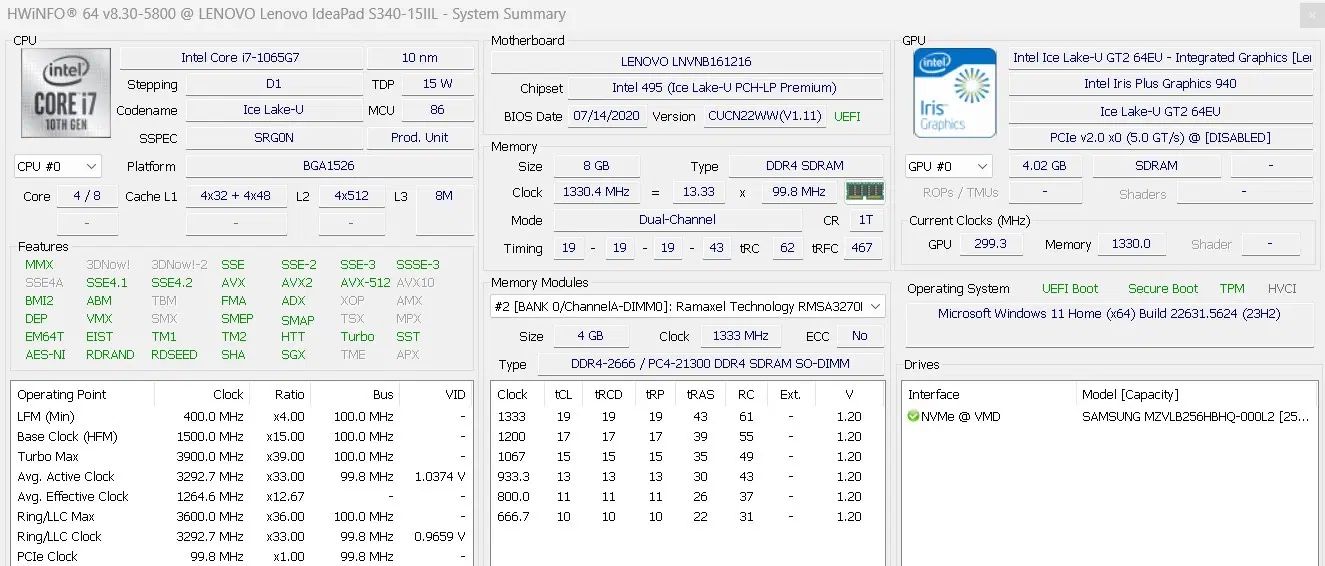Select the Stepping D1 value

click(x=273, y=84)
